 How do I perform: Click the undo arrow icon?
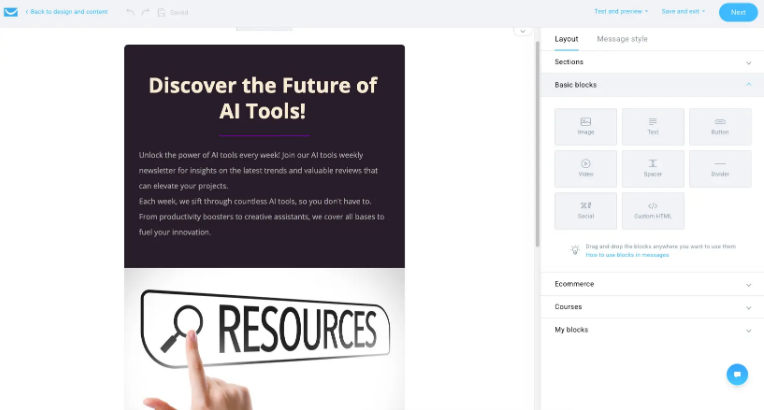[x=130, y=12]
